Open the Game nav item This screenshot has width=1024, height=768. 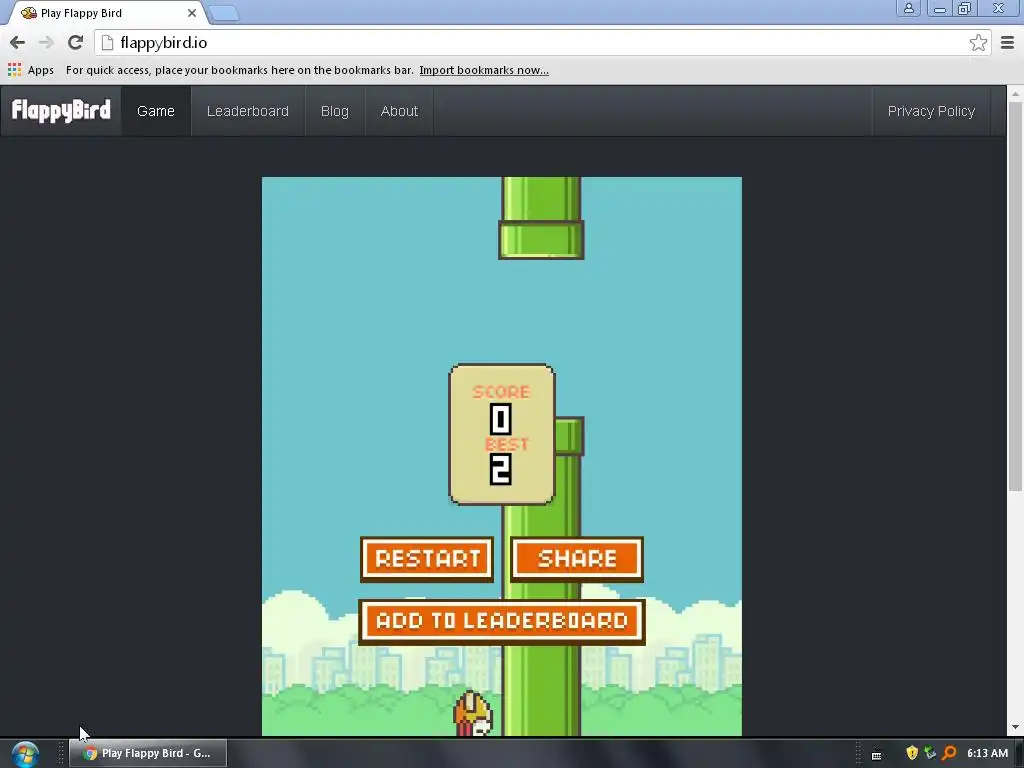pos(155,111)
